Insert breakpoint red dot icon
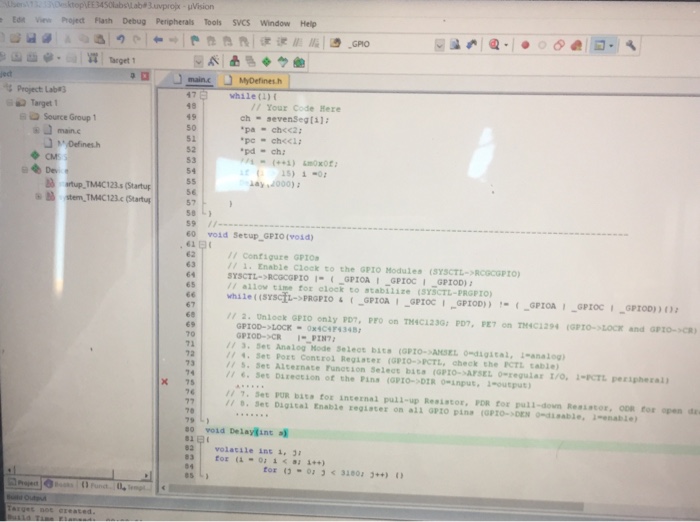 (525, 45)
